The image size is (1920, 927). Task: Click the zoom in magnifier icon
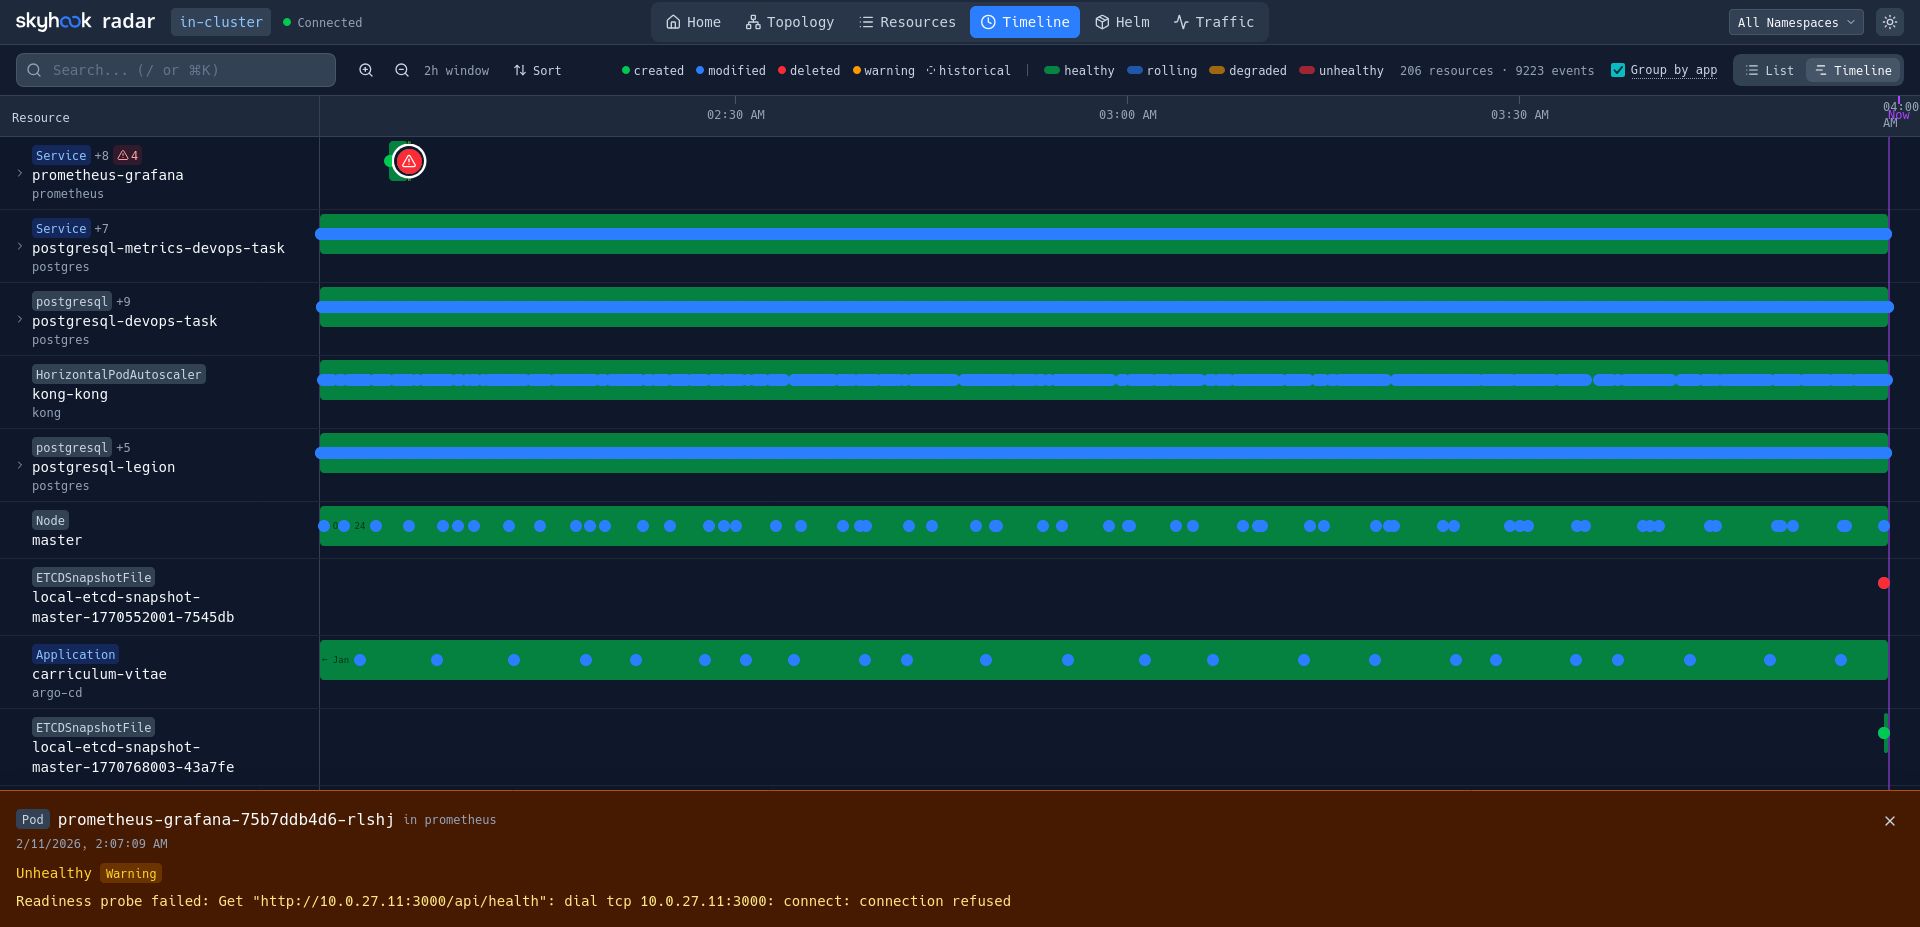click(366, 70)
